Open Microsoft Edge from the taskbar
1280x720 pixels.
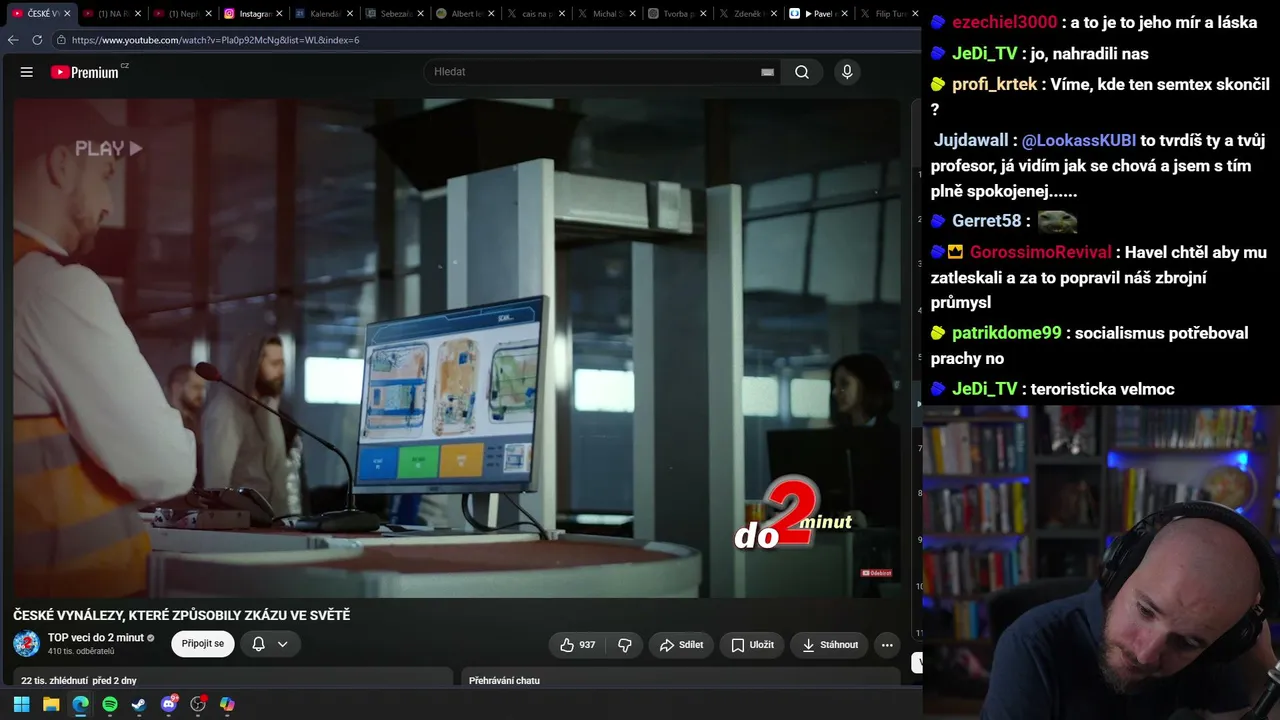coord(80,704)
